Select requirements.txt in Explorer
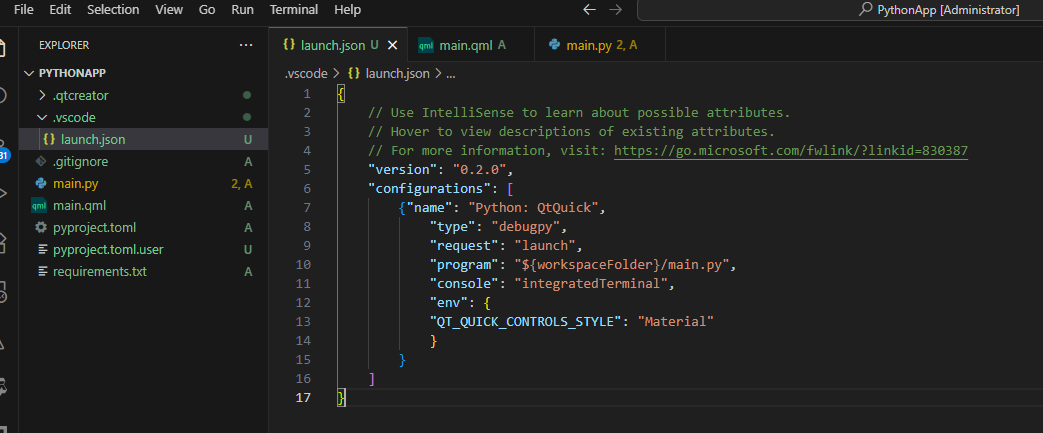The width and height of the screenshot is (1043, 433). point(100,271)
